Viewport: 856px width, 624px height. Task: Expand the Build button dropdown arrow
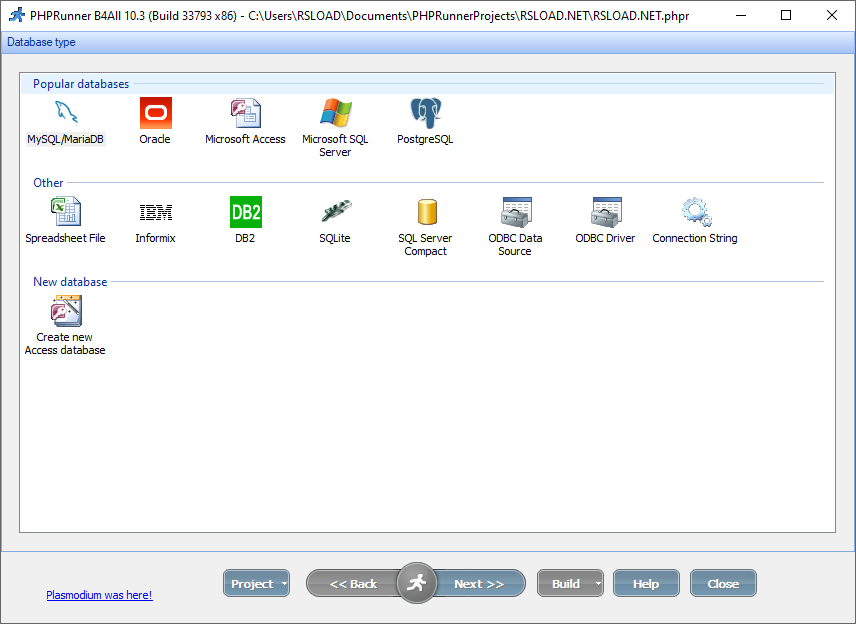598,584
